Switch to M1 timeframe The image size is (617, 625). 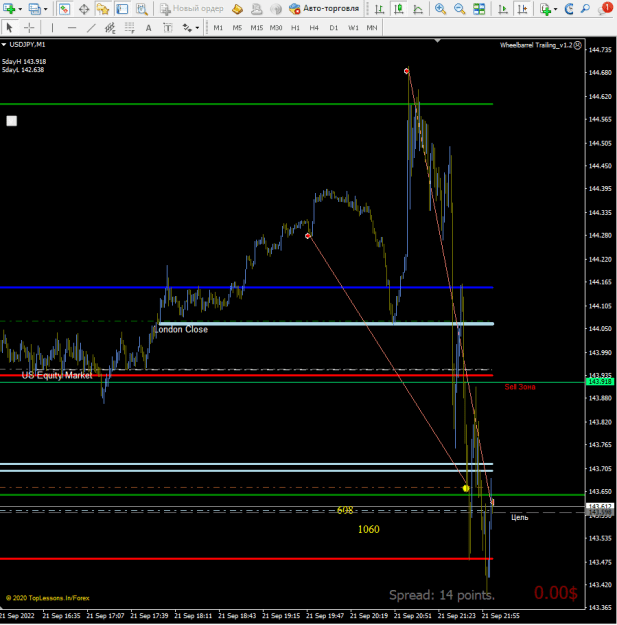(218, 28)
